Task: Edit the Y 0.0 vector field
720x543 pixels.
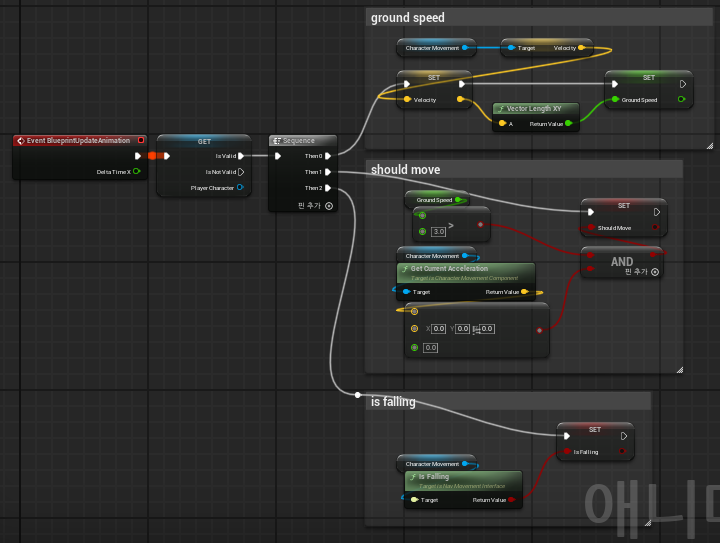Action: pos(462,329)
